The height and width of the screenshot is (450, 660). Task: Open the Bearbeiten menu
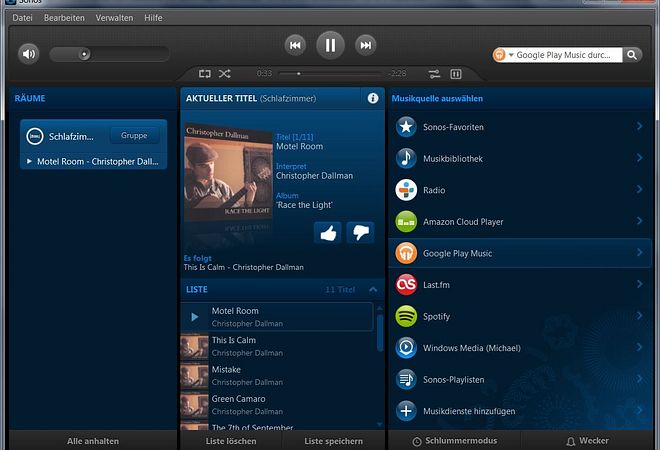click(x=64, y=18)
